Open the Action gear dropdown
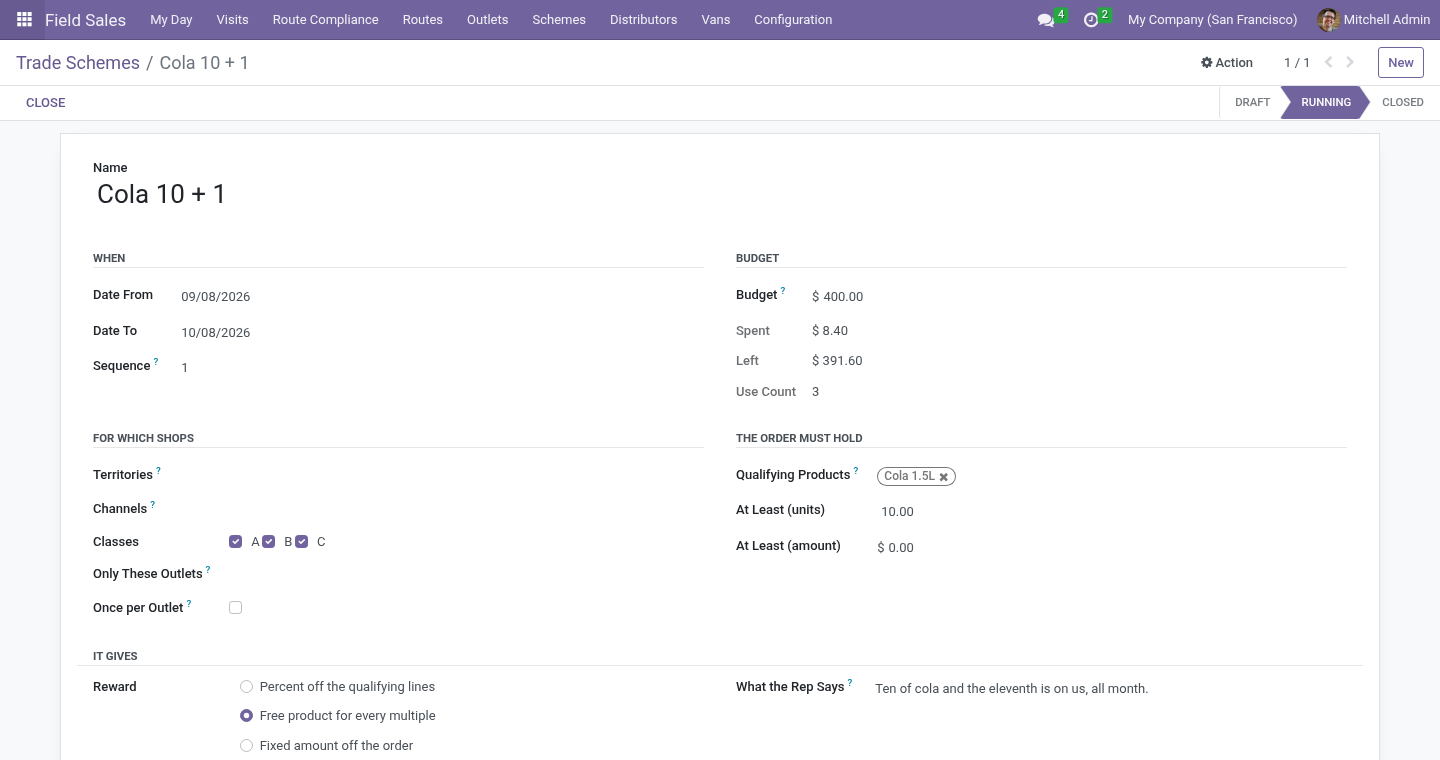This screenshot has height=760, width=1440. click(x=1227, y=62)
